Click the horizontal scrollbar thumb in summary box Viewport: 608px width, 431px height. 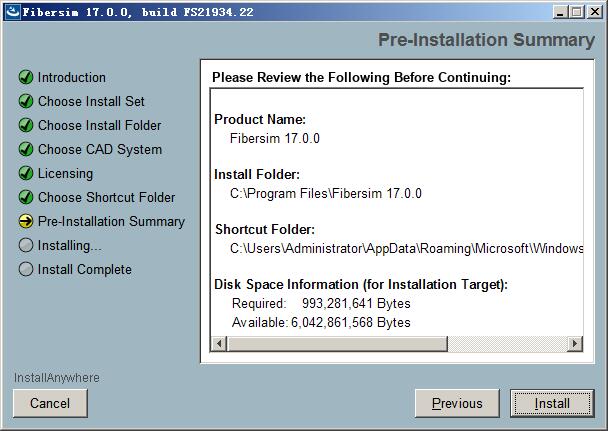(337, 344)
